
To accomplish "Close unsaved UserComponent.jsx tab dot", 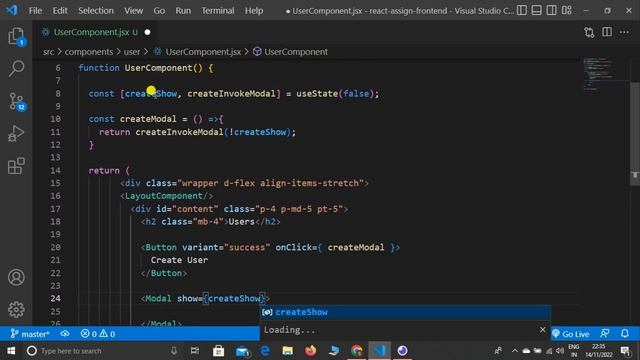I will [x=147, y=32].
